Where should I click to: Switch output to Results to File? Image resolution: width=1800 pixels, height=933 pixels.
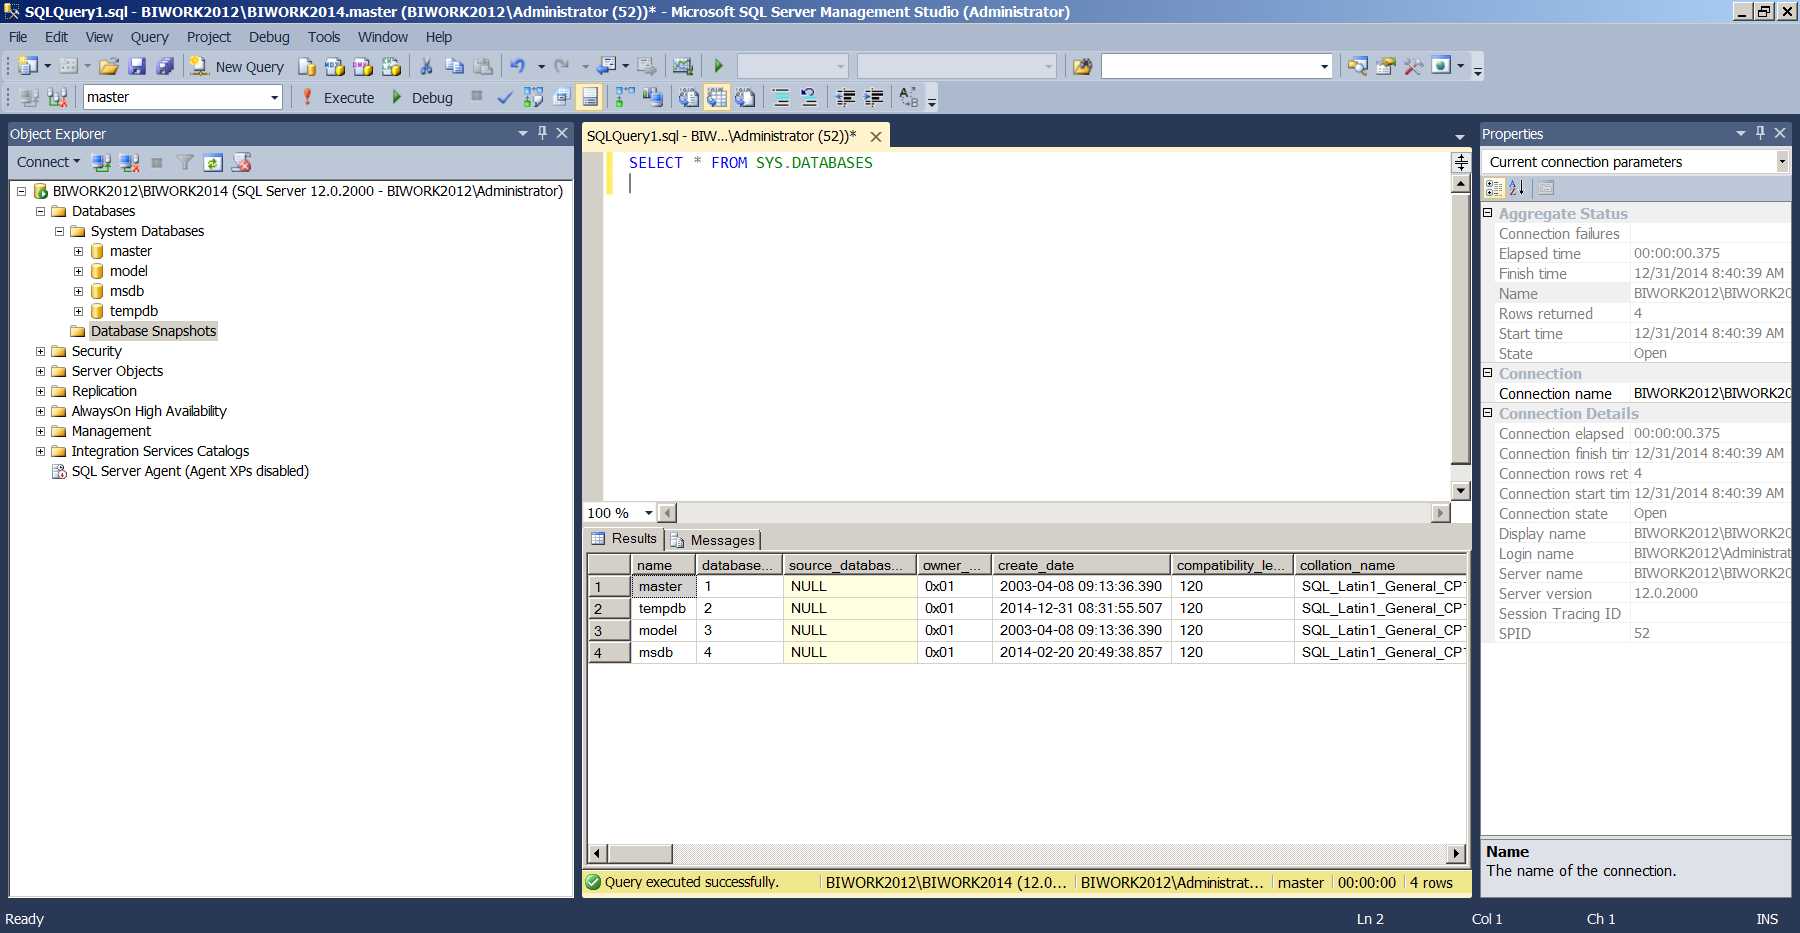coord(745,97)
